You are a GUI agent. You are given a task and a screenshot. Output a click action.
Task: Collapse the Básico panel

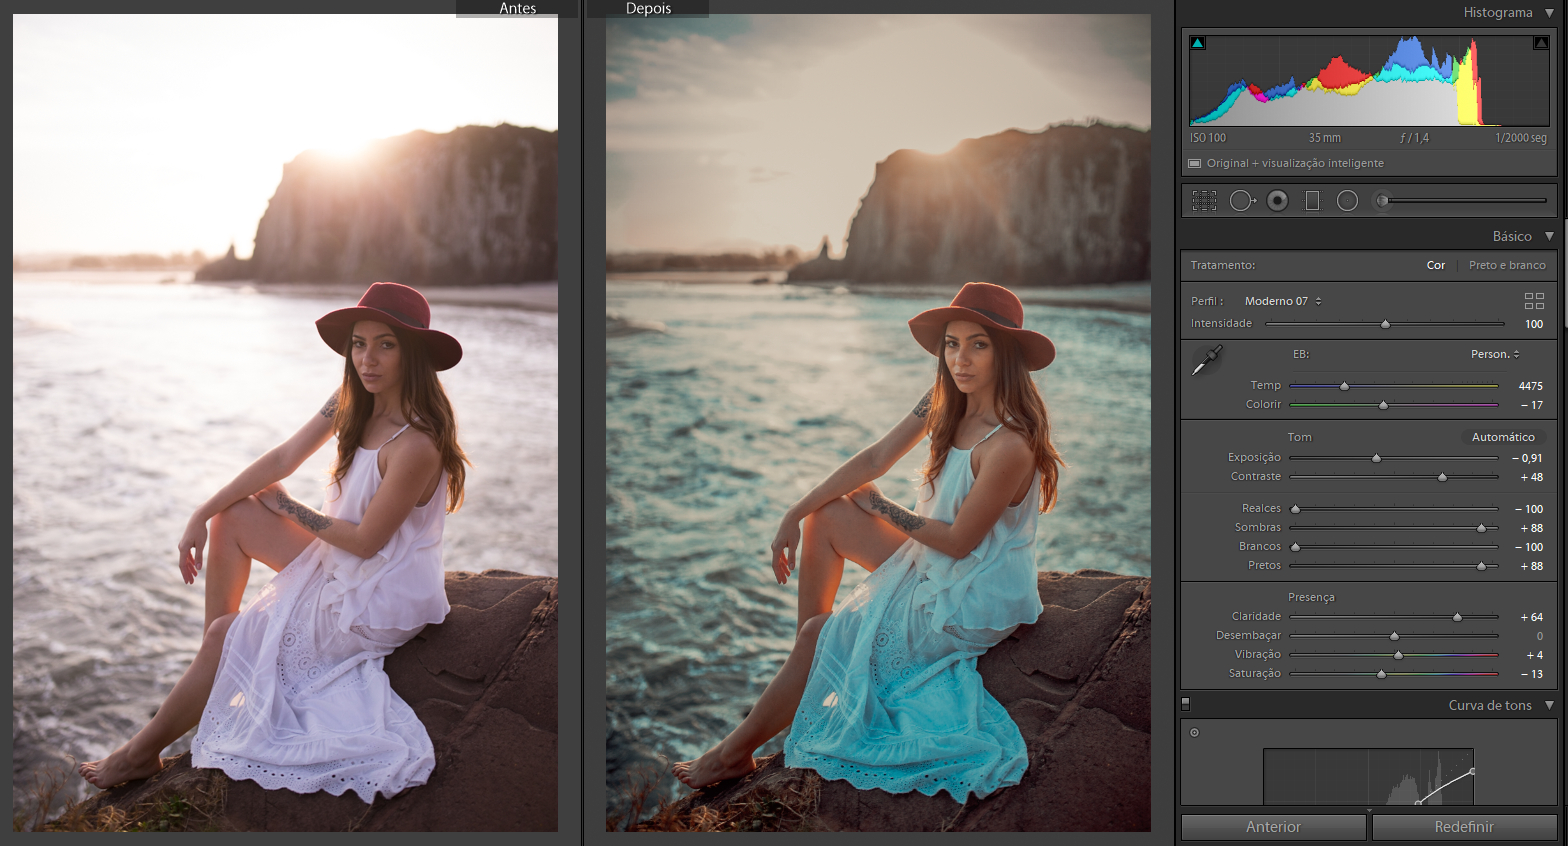(x=1549, y=236)
